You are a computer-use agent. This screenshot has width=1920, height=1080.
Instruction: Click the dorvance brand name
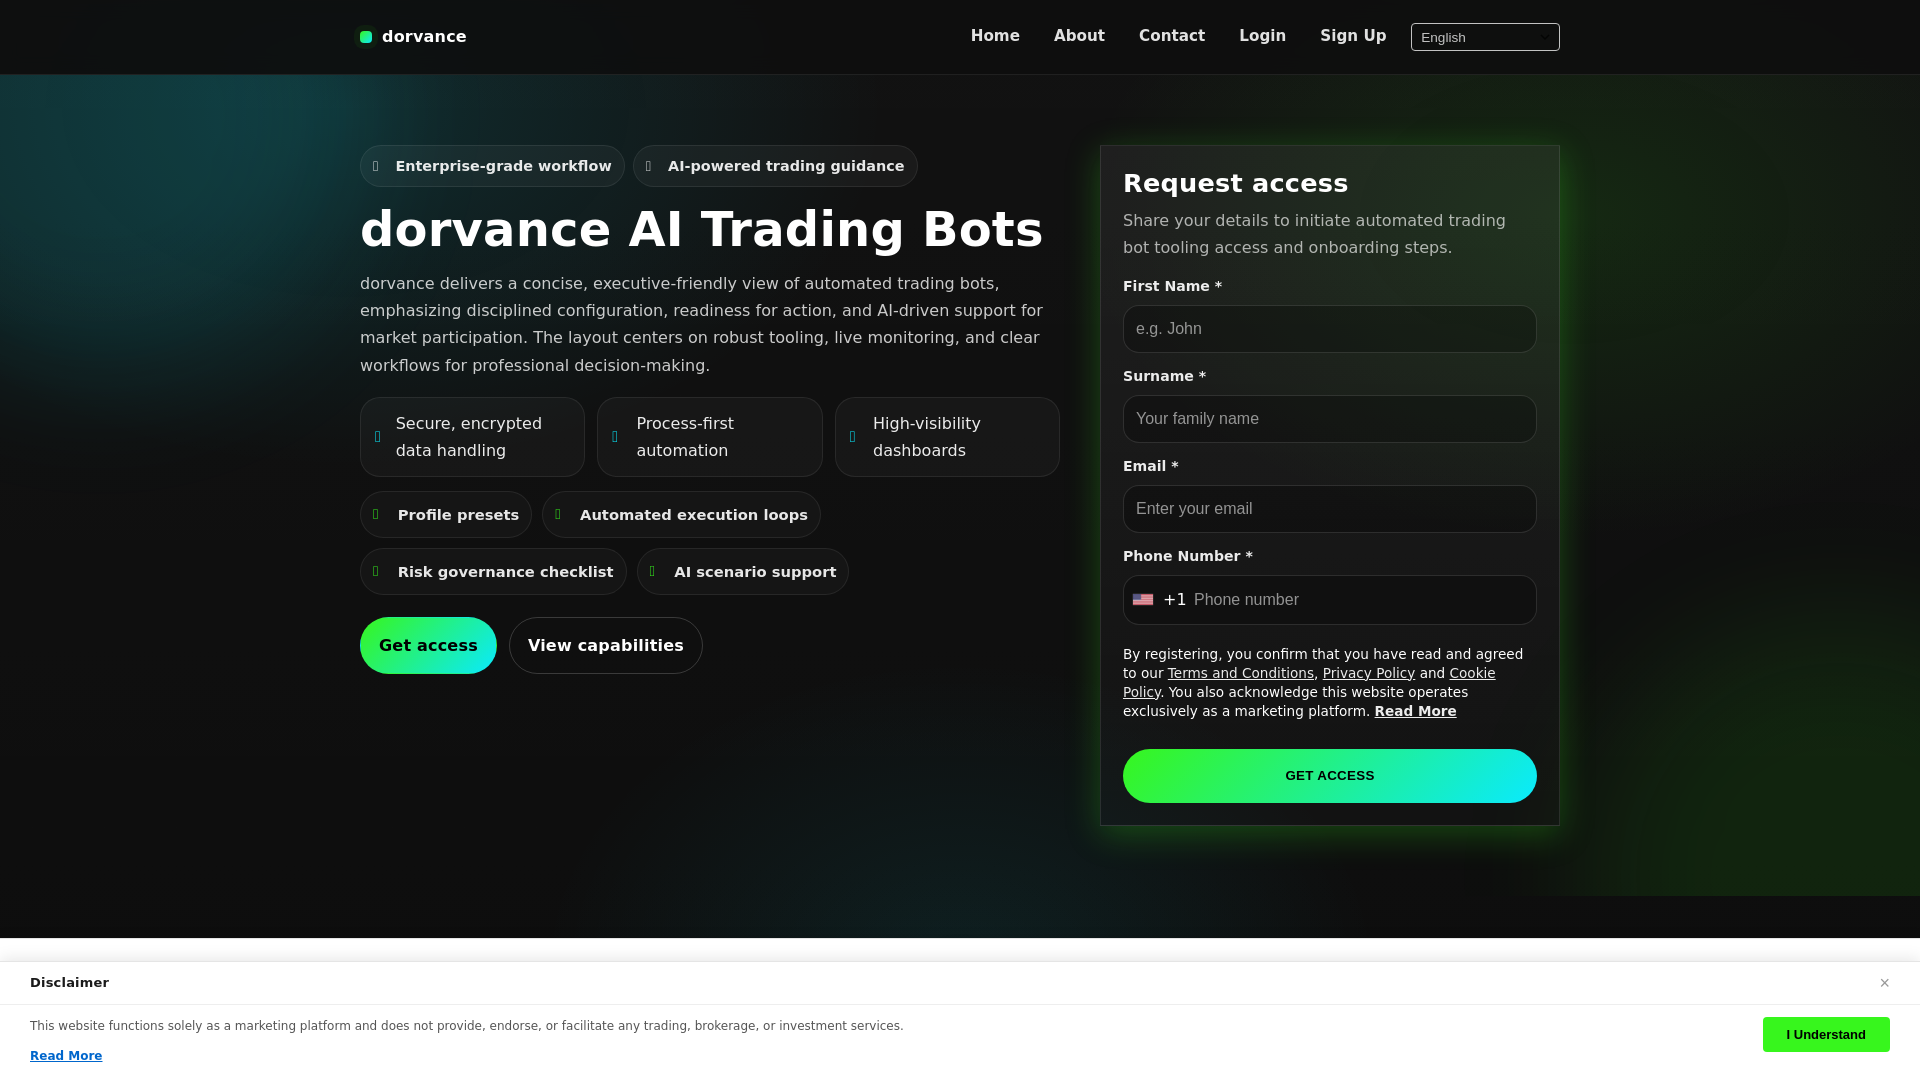424,37
